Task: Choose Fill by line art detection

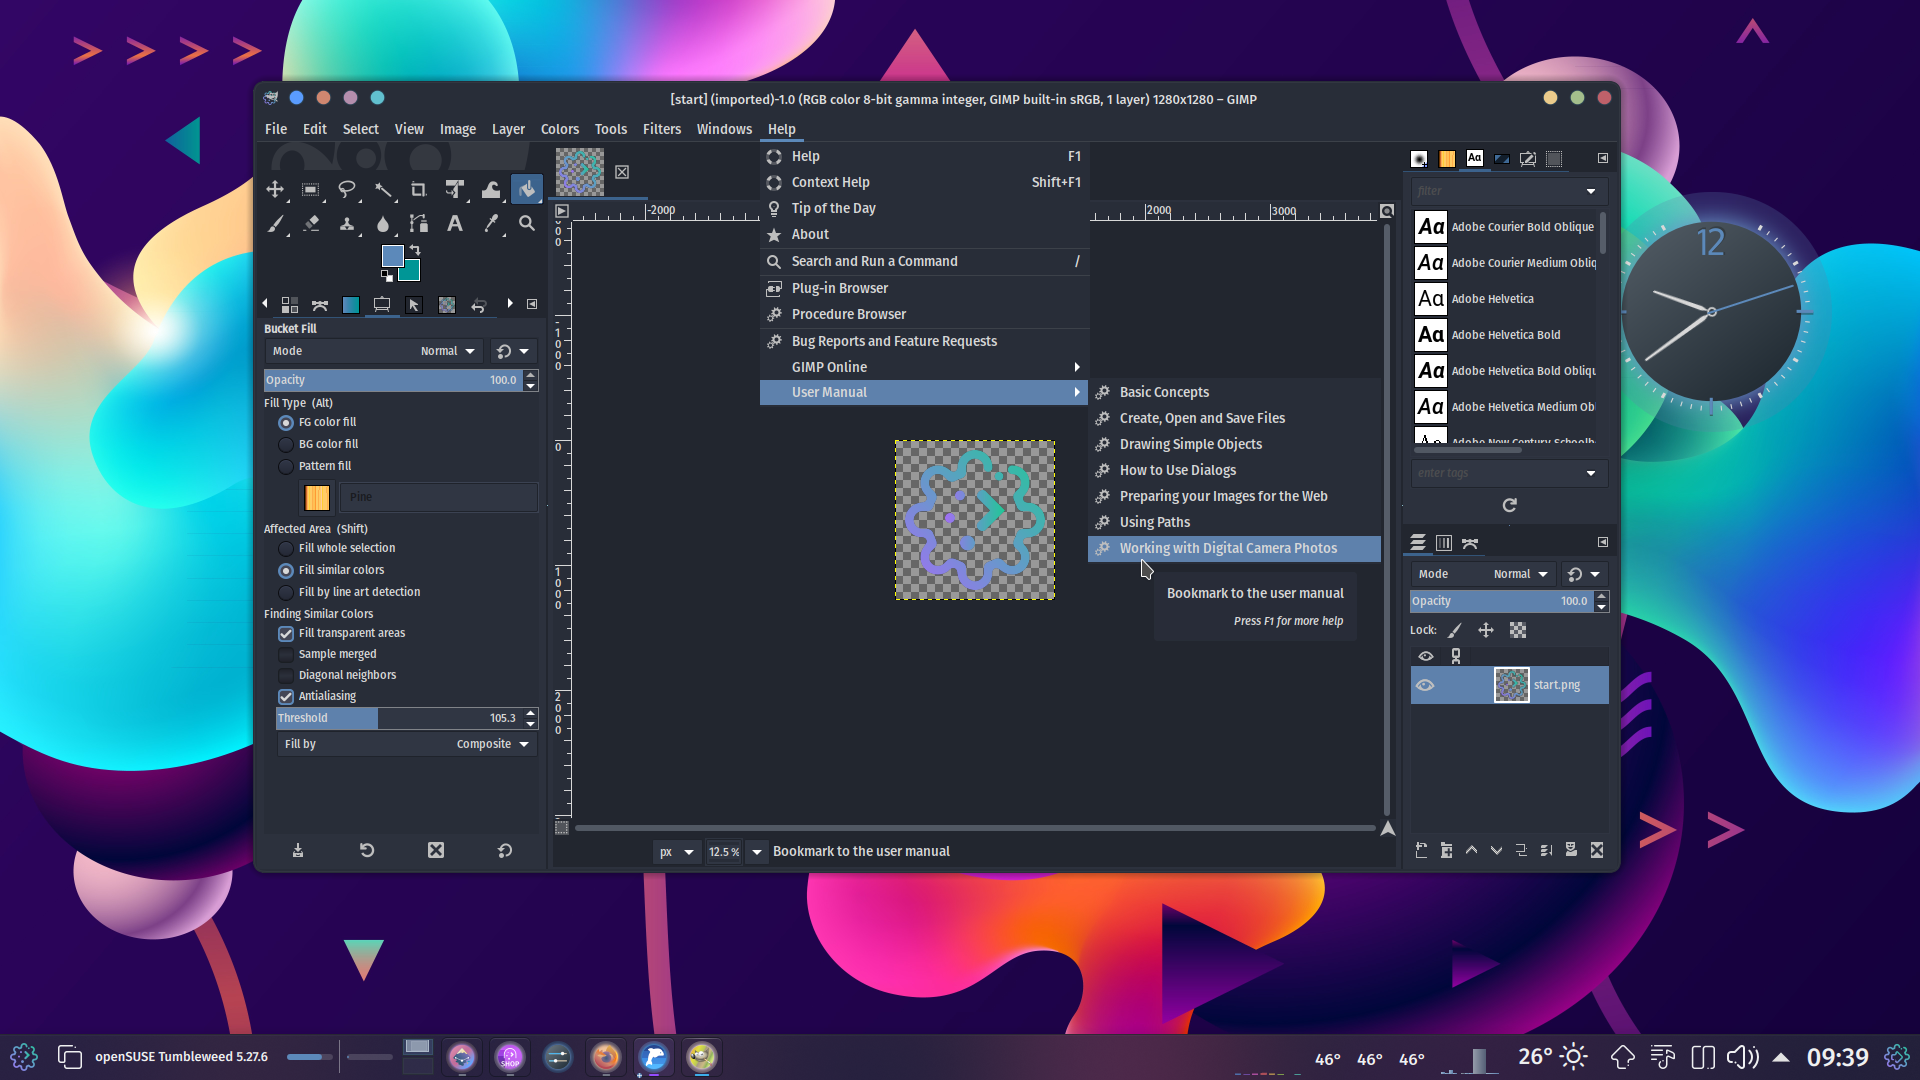Action: [286, 593]
